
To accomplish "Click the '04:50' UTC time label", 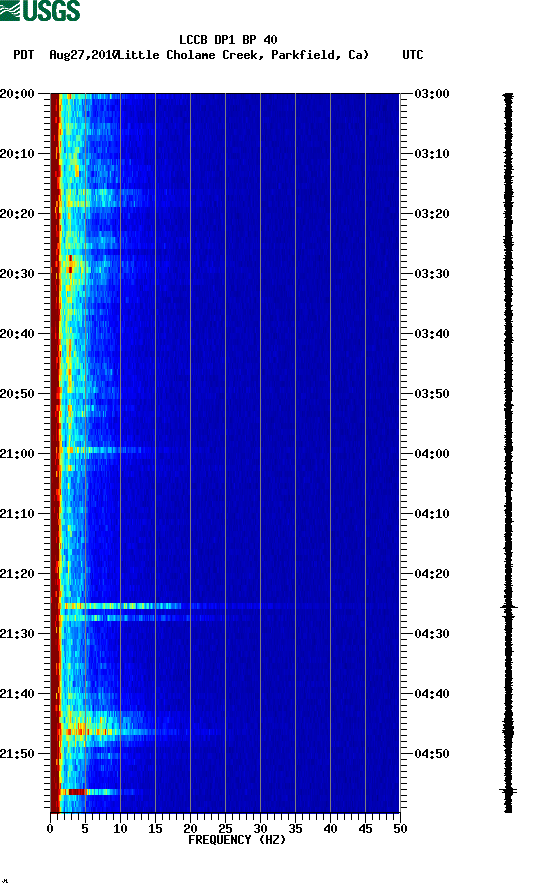I will pos(432,754).
